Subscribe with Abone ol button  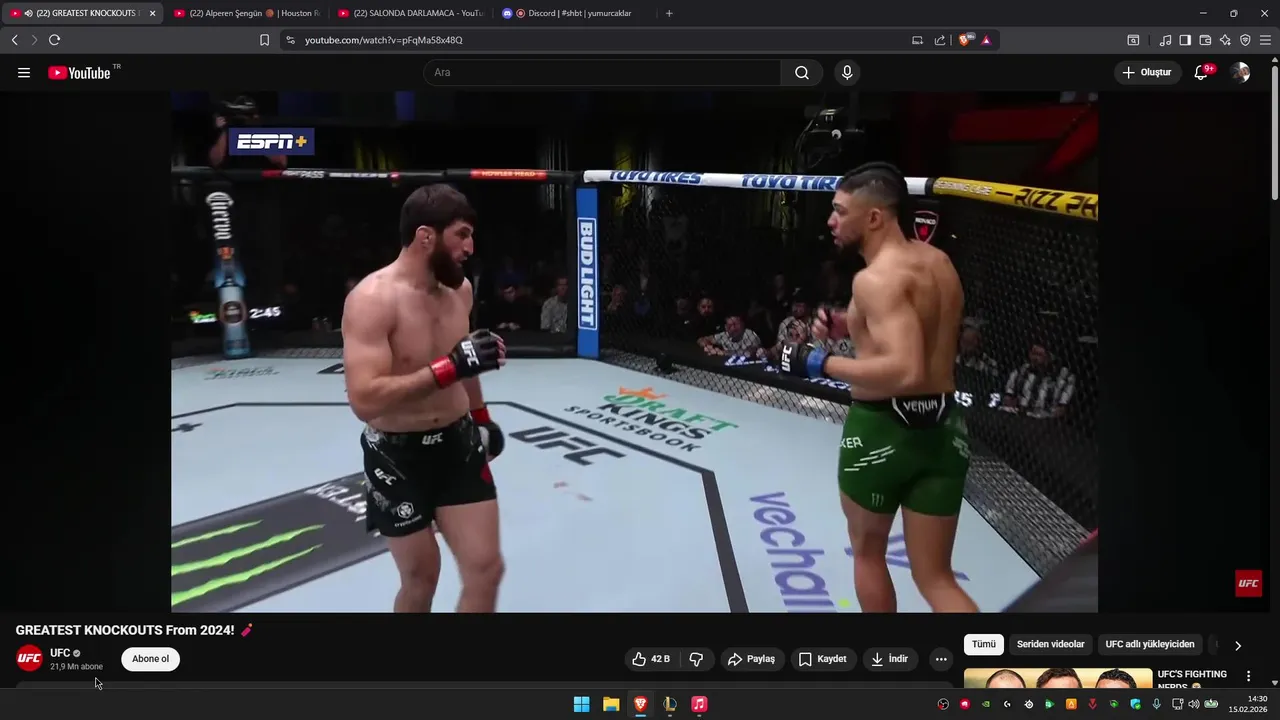pyautogui.click(x=151, y=659)
